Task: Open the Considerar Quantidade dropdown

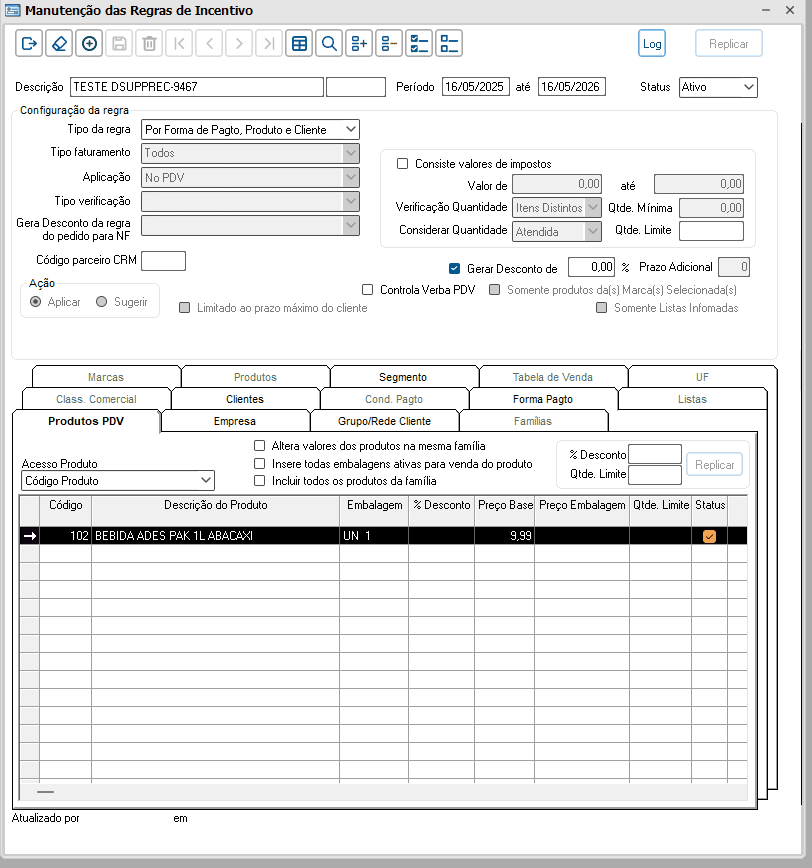Action: tap(557, 231)
